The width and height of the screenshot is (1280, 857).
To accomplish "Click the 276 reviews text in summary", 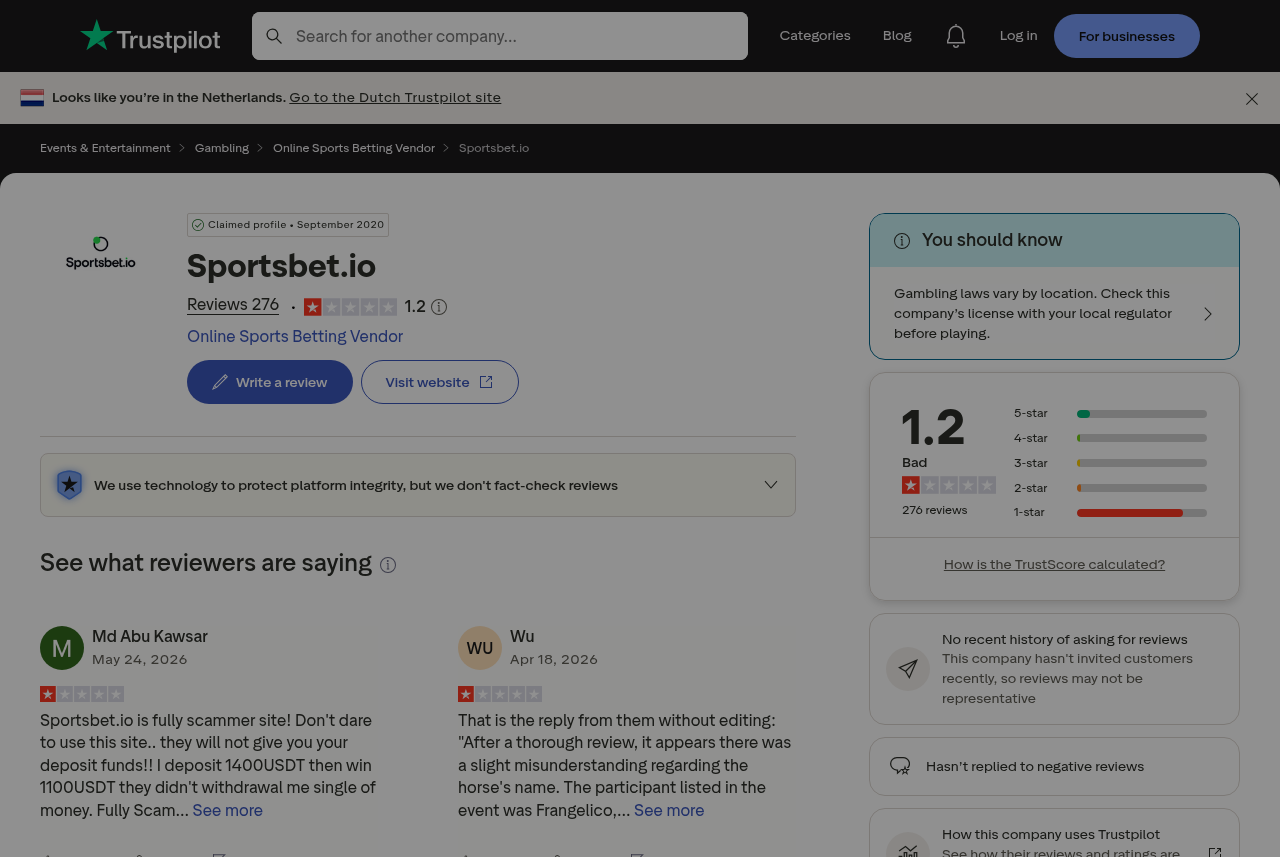I will (935, 510).
